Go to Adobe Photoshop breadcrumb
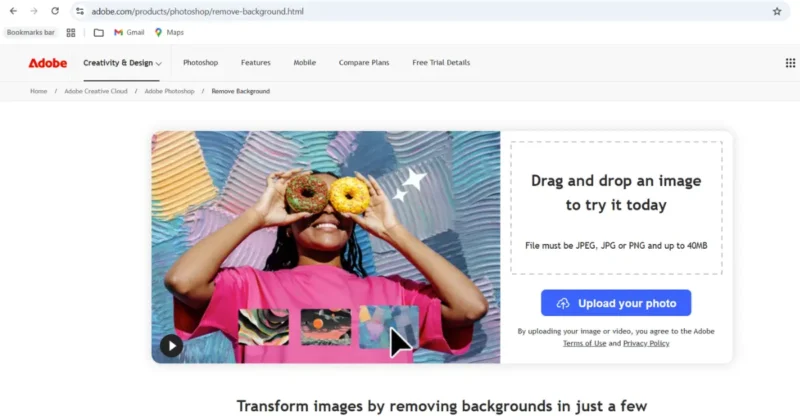The height and width of the screenshot is (420, 800). (169, 91)
